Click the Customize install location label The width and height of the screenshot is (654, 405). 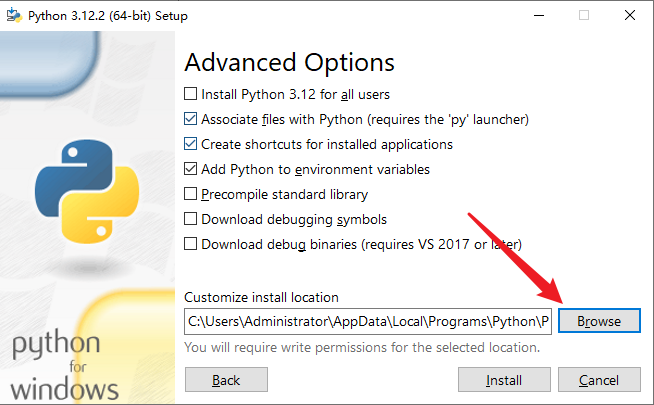[x=261, y=298]
